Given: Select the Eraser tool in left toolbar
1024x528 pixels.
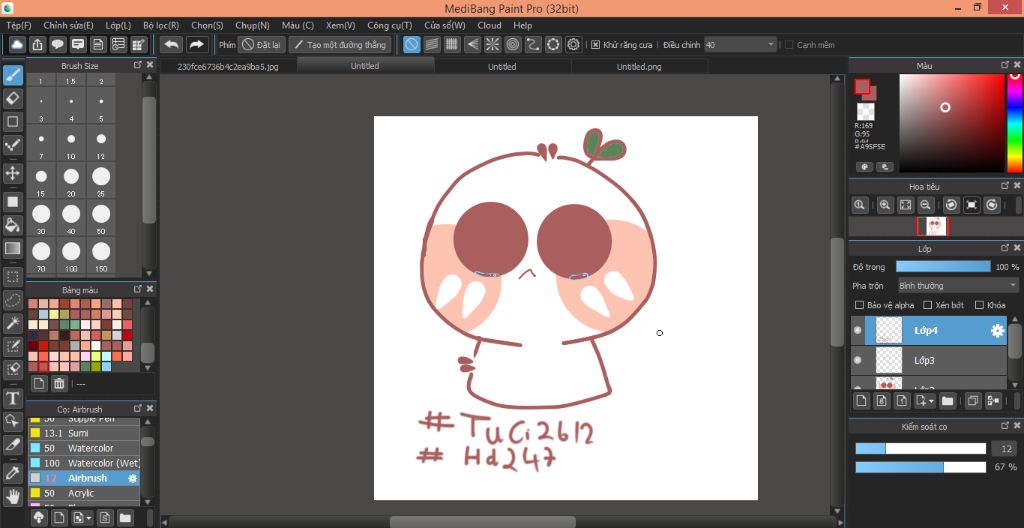Looking at the screenshot, I should tap(13, 98).
